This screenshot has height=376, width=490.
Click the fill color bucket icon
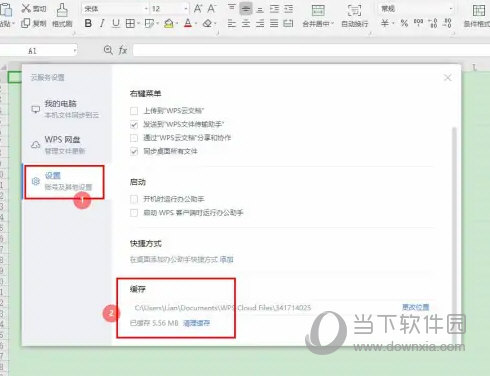(x=169, y=23)
